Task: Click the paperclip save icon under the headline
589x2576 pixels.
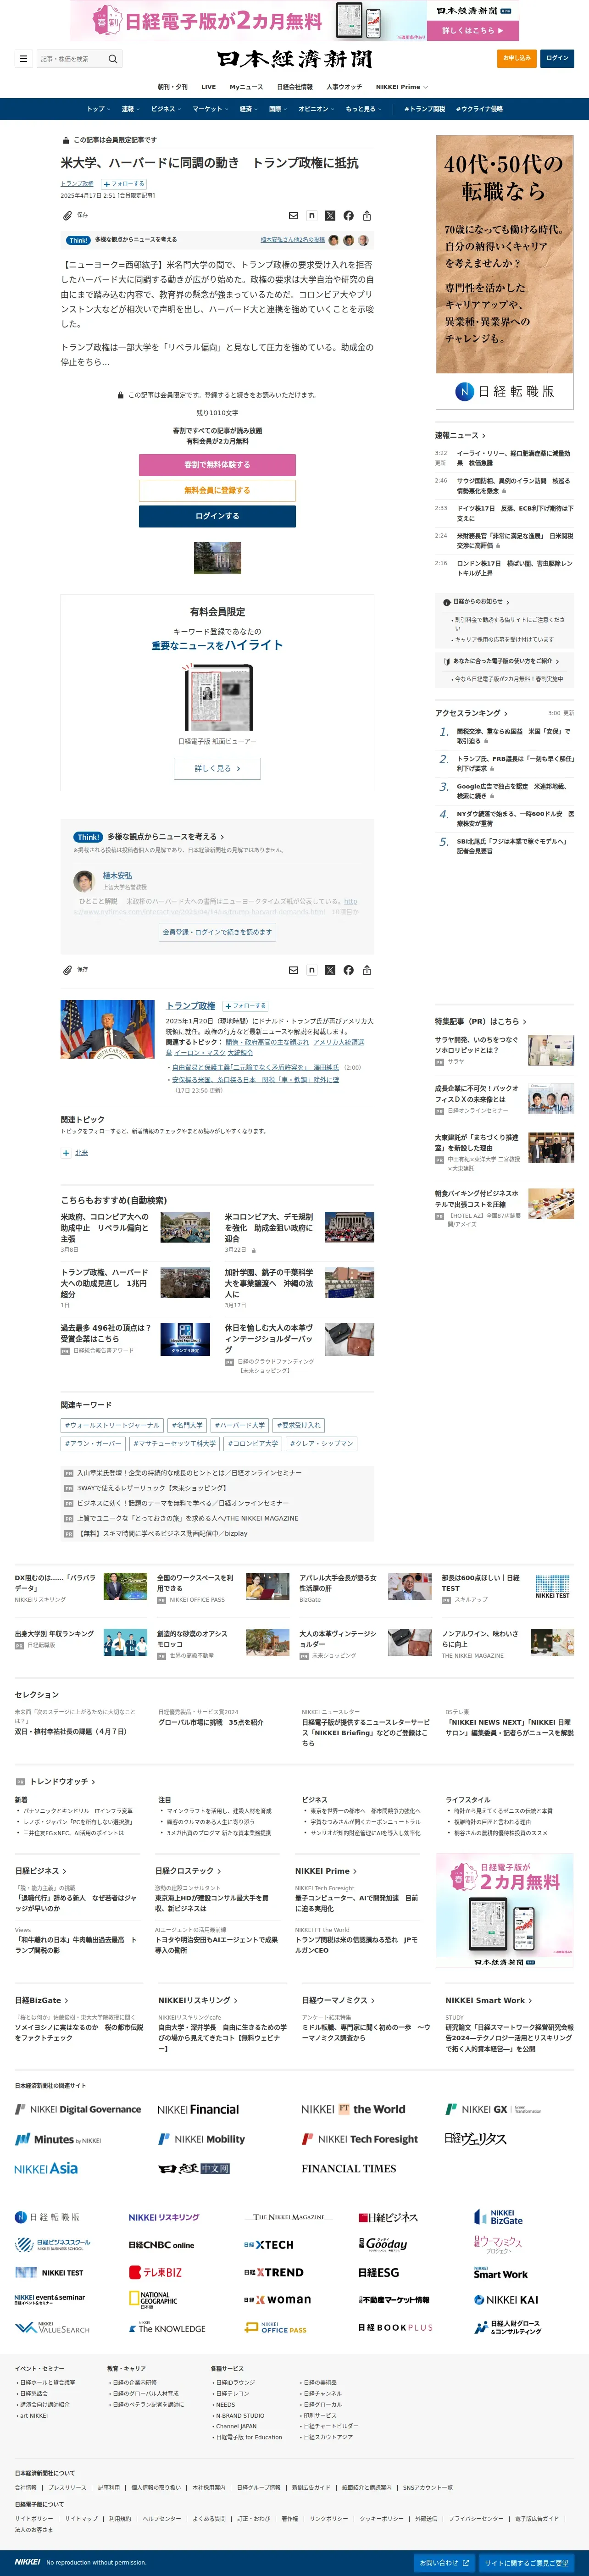Action: (x=67, y=215)
